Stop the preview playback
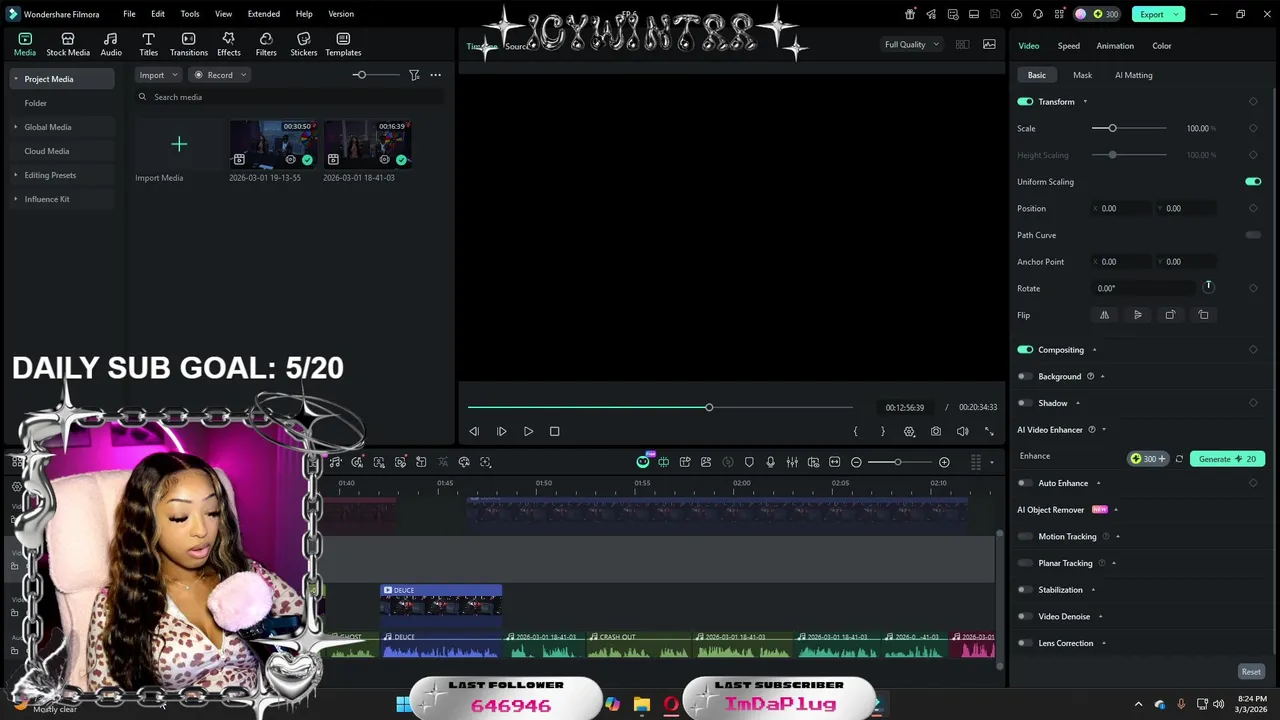 [x=555, y=431]
